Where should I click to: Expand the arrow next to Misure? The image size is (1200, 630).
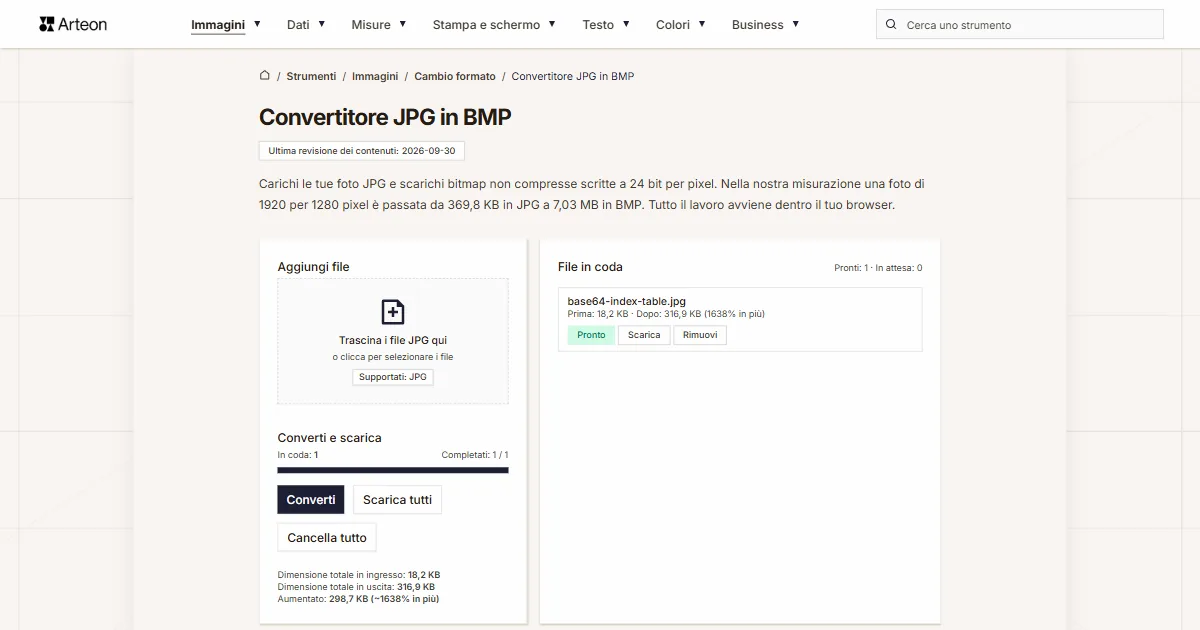click(402, 23)
